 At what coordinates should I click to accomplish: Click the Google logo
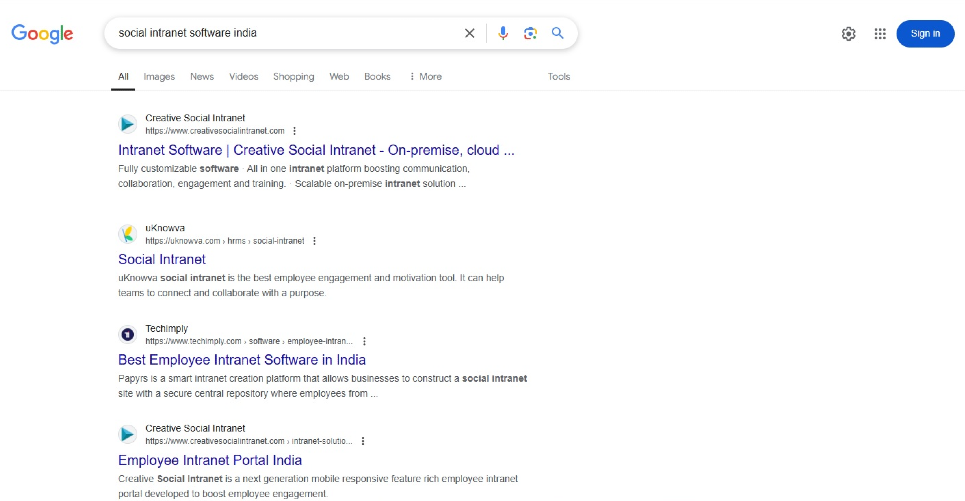pos(42,33)
